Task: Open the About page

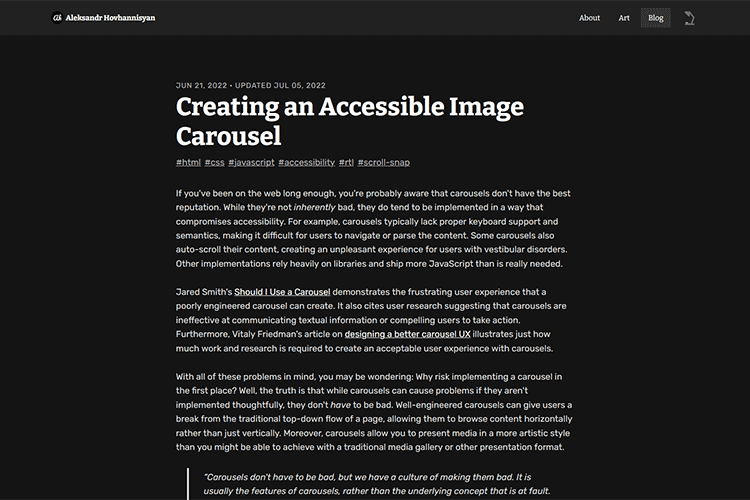Action: tap(590, 18)
